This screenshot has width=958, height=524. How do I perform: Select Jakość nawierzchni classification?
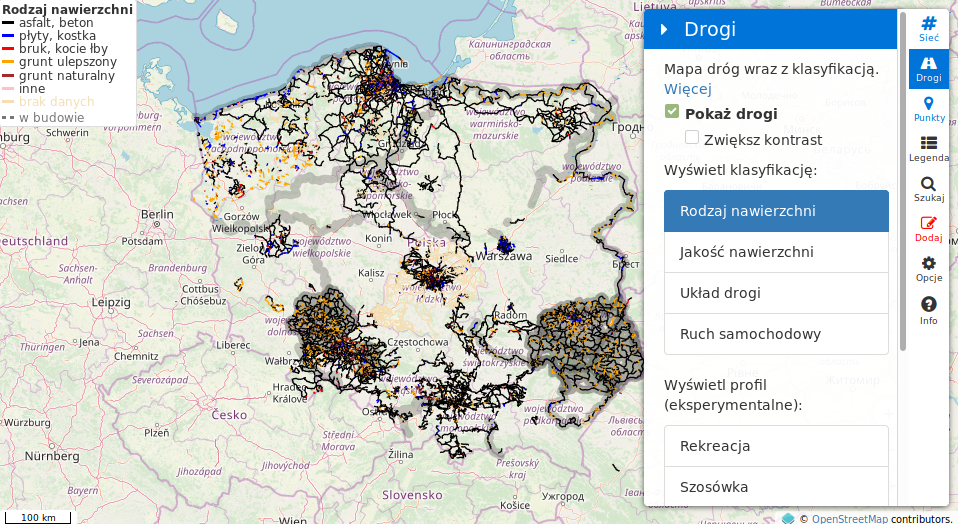click(776, 252)
